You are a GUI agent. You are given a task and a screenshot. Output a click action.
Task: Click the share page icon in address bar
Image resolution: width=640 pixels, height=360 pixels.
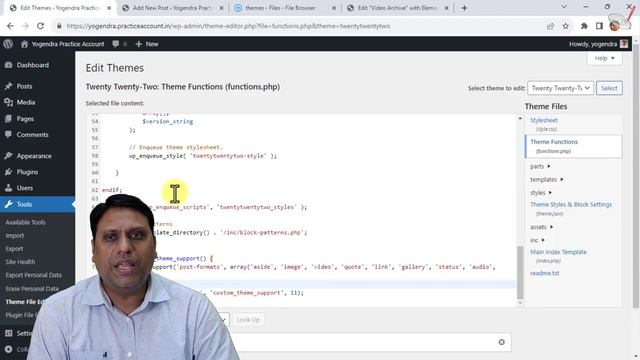550,26
